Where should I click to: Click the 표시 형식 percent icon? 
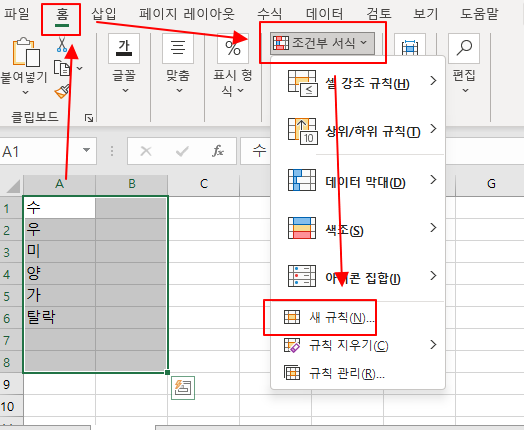point(233,48)
